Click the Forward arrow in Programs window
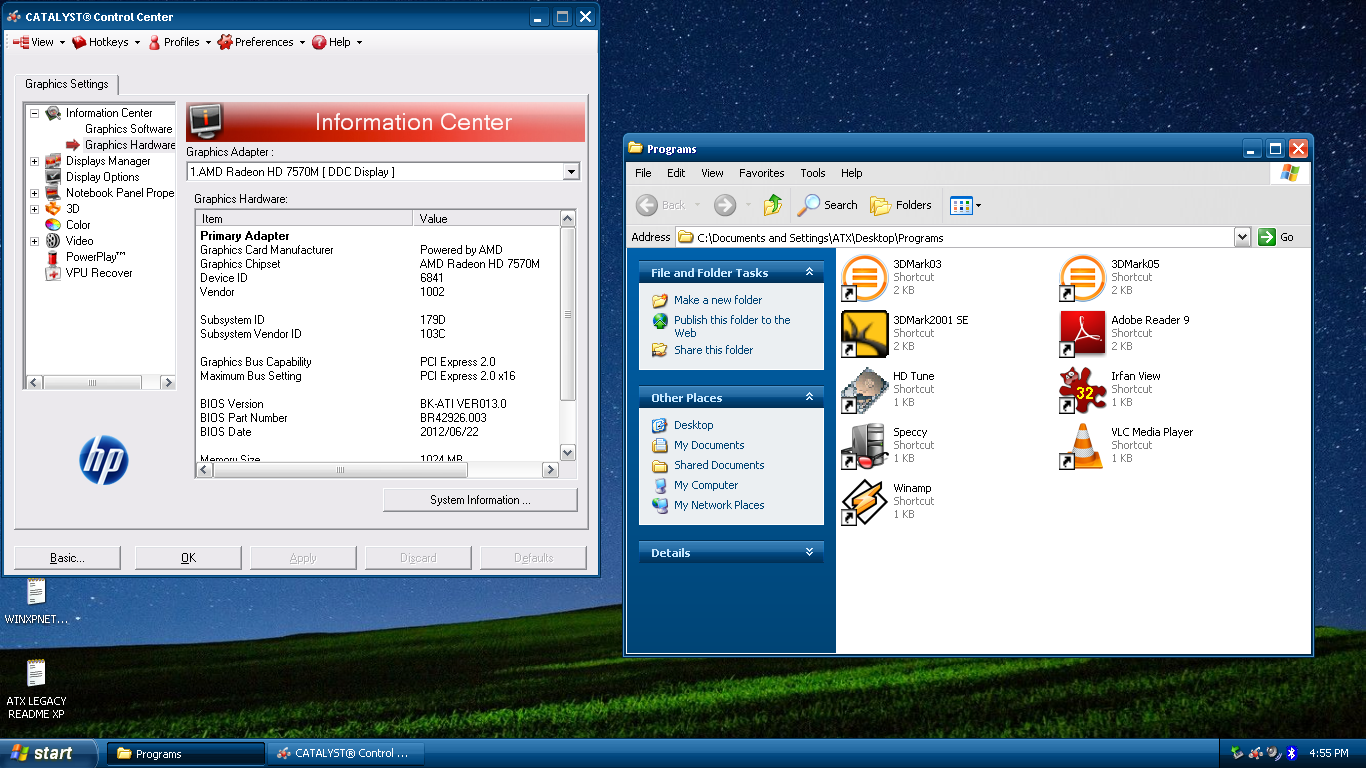The image size is (1366, 768). click(725, 205)
